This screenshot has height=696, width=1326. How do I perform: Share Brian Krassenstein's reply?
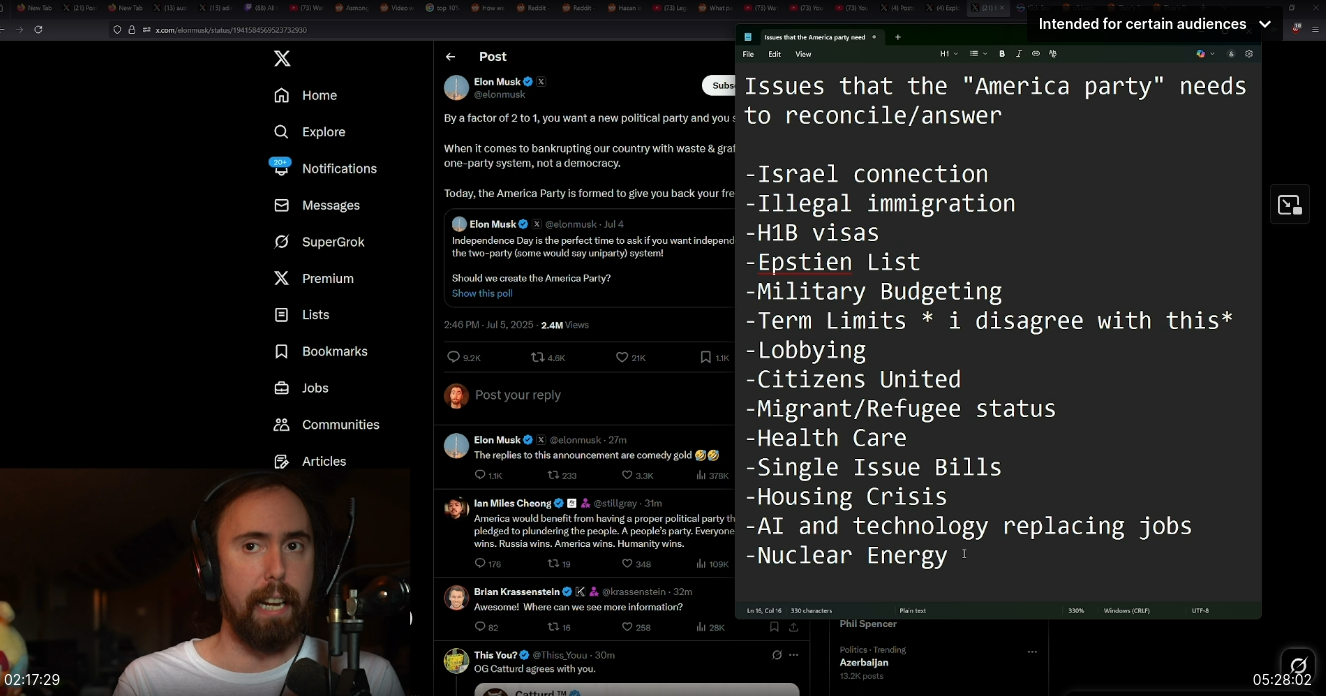[794, 627]
